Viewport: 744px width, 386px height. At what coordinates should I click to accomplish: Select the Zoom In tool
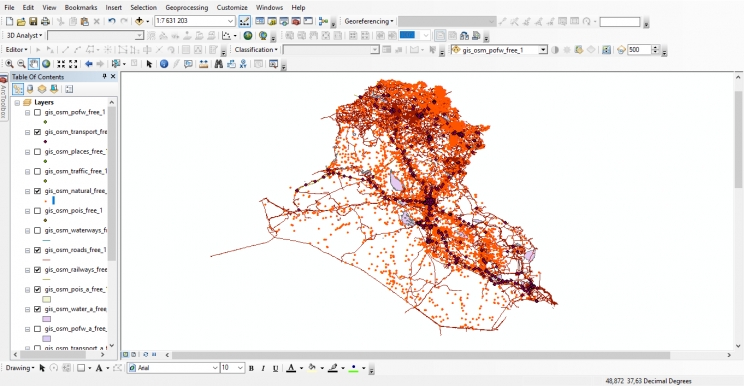coord(9,64)
